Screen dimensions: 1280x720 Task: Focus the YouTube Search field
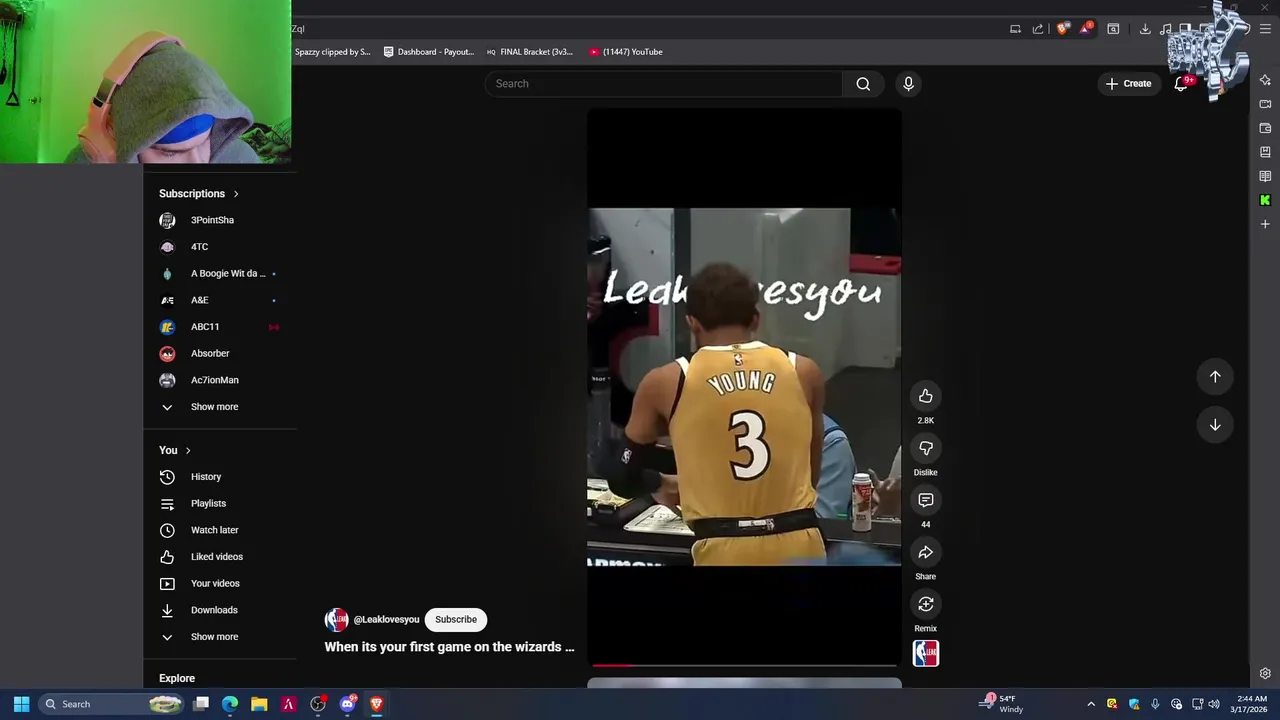[x=664, y=84]
